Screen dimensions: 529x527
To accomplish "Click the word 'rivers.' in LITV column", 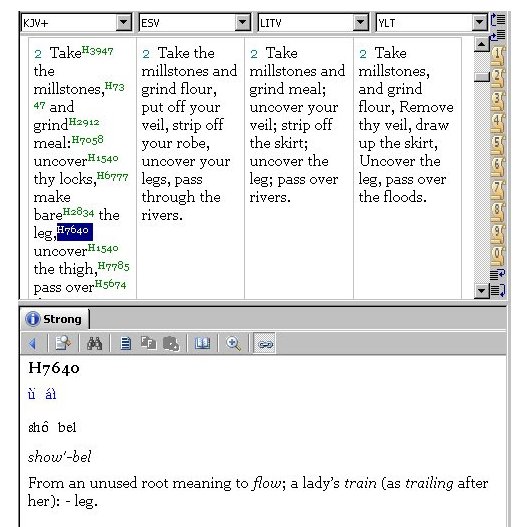I will pyautogui.click(x=270, y=197).
